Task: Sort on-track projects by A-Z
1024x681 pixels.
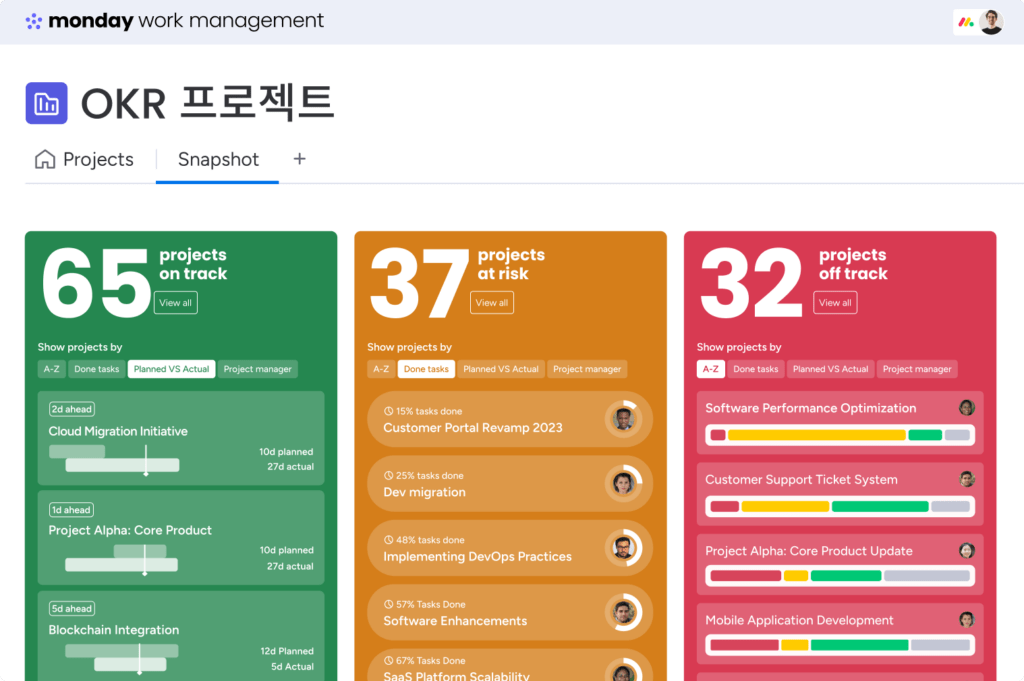Action: [x=51, y=369]
